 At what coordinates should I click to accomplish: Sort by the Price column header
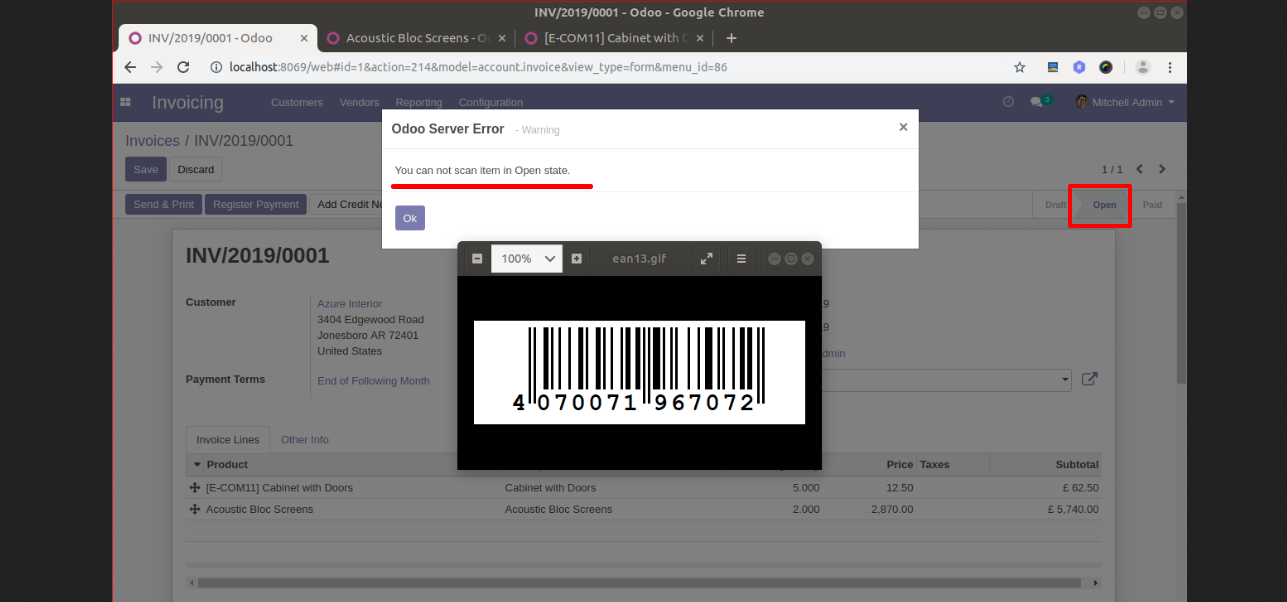[899, 464]
